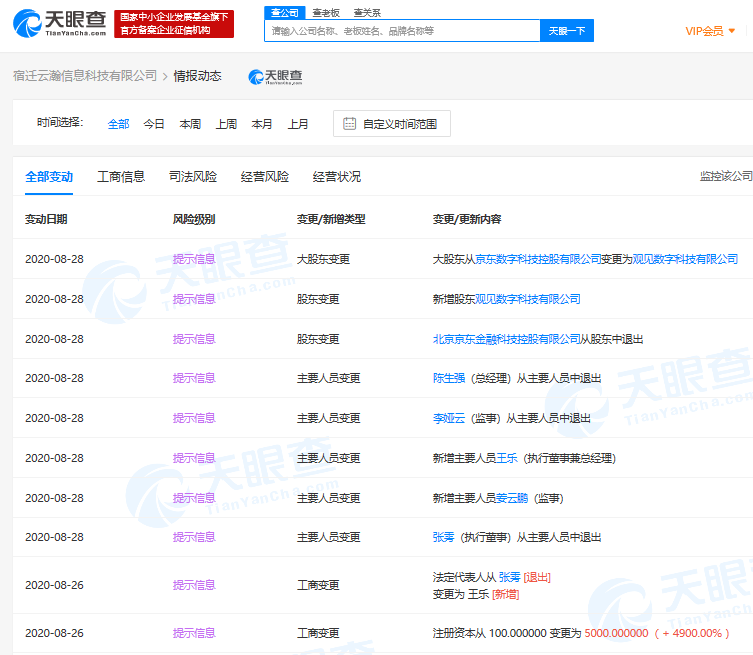753x655 pixels.
Task: Select the 本周 time filter
Action: [x=190, y=124]
